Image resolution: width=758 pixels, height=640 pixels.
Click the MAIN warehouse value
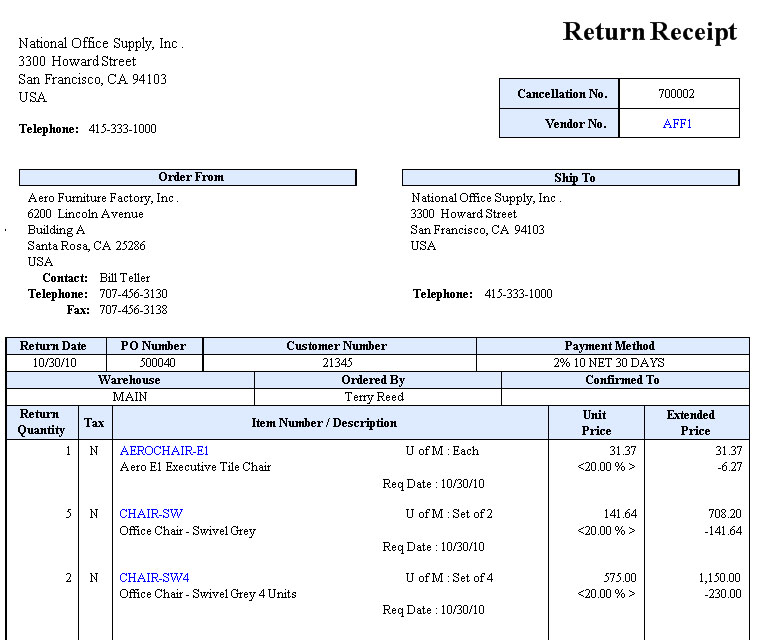130,397
